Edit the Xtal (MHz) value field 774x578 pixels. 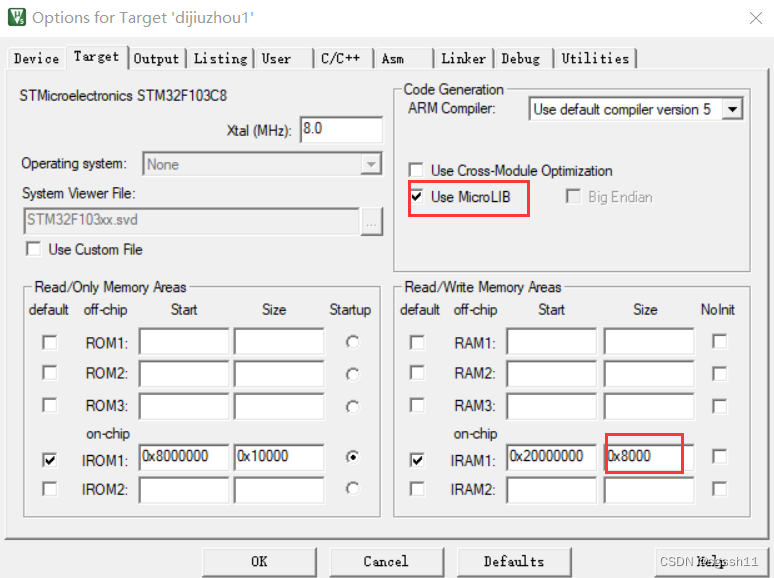[341, 130]
